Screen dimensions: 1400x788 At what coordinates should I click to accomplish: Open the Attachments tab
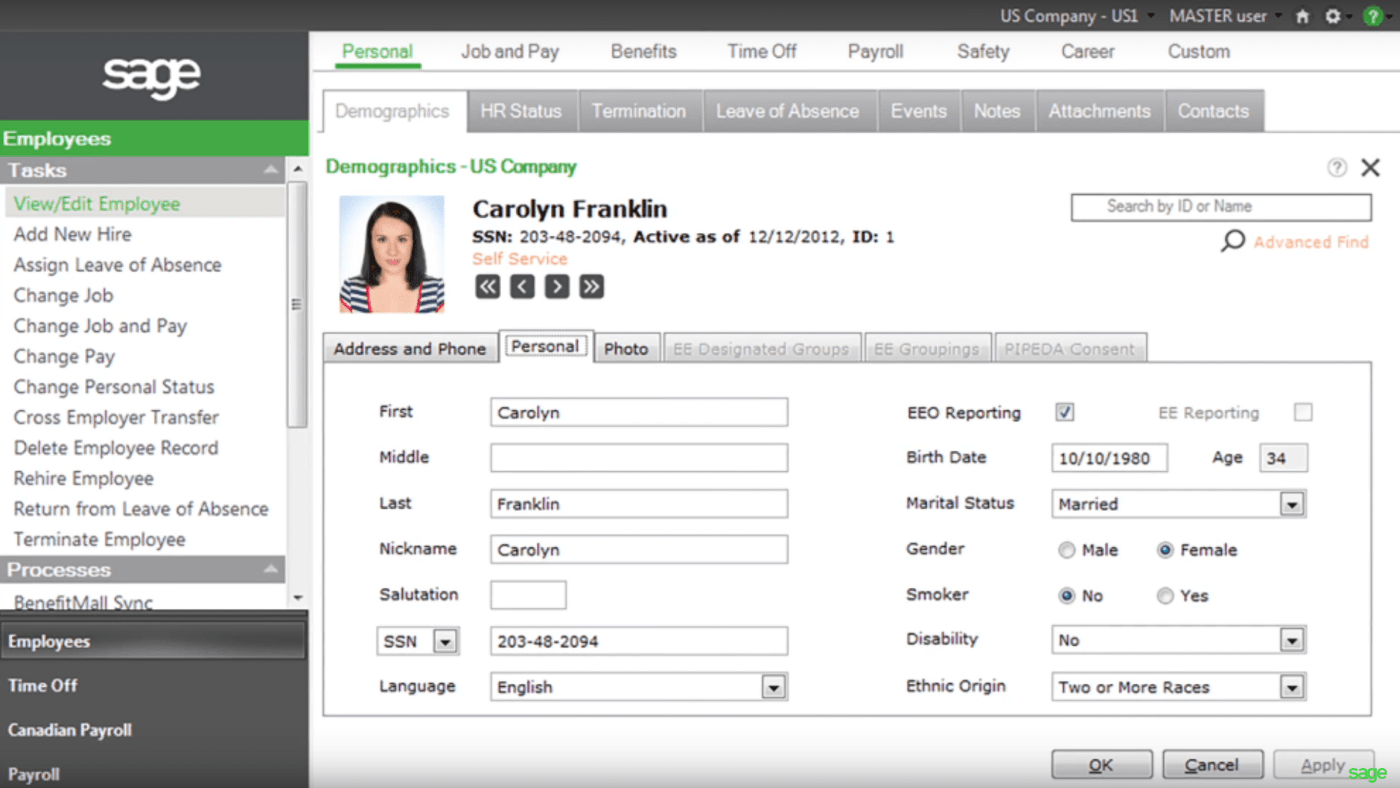pos(1100,111)
